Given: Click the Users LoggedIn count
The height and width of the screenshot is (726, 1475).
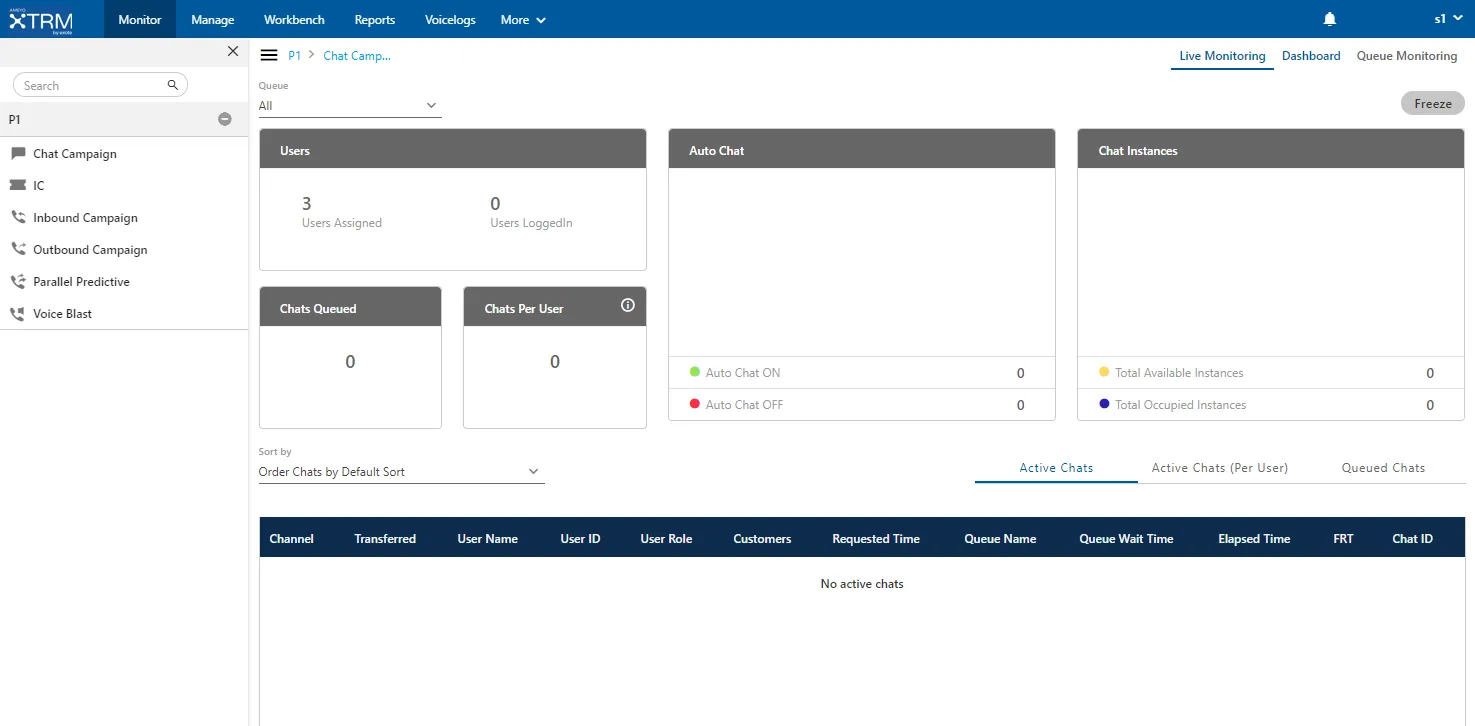Looking at the screenshot, I should click(x=495, y=204).
